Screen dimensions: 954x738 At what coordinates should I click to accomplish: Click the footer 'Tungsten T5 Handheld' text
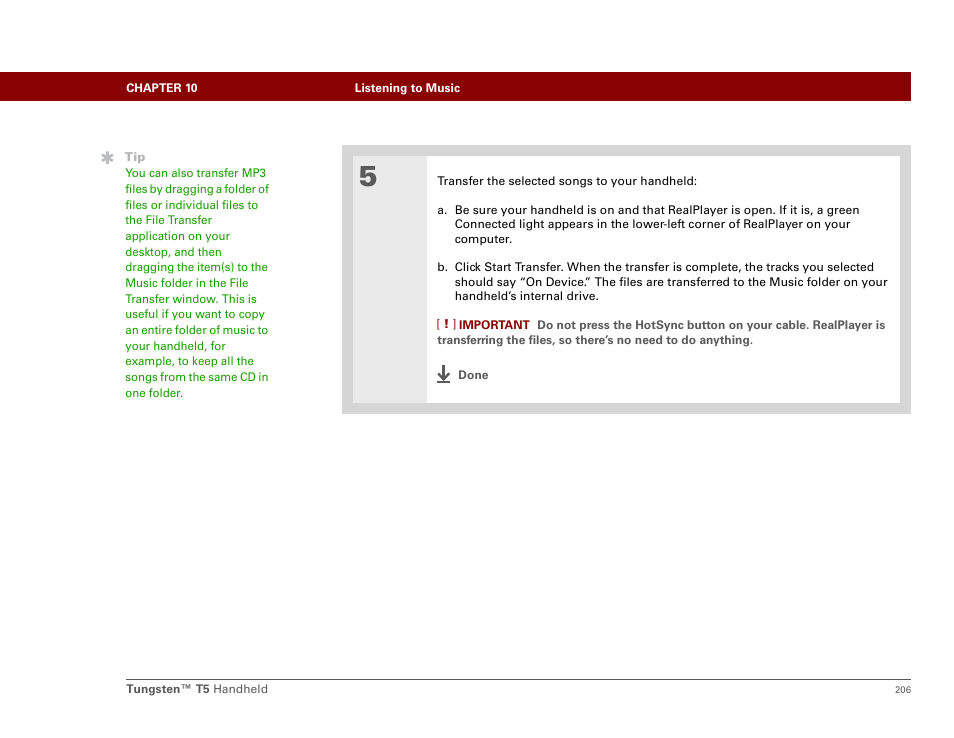pos(197,689)
